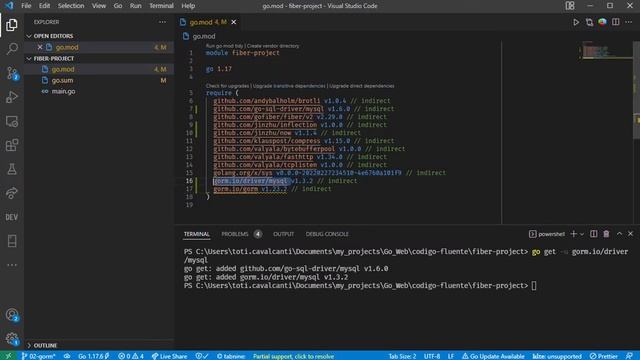The width and height of the screenshot is (640, 360).
Task: Open changes compare icon in editor toolbar
Action: [x=589, y=22]
